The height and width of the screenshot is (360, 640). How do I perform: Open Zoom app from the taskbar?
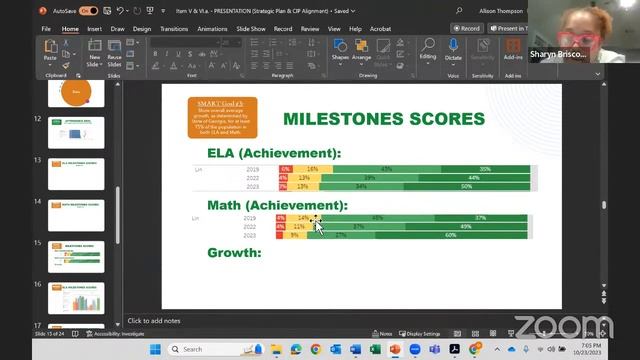[415, 349]
